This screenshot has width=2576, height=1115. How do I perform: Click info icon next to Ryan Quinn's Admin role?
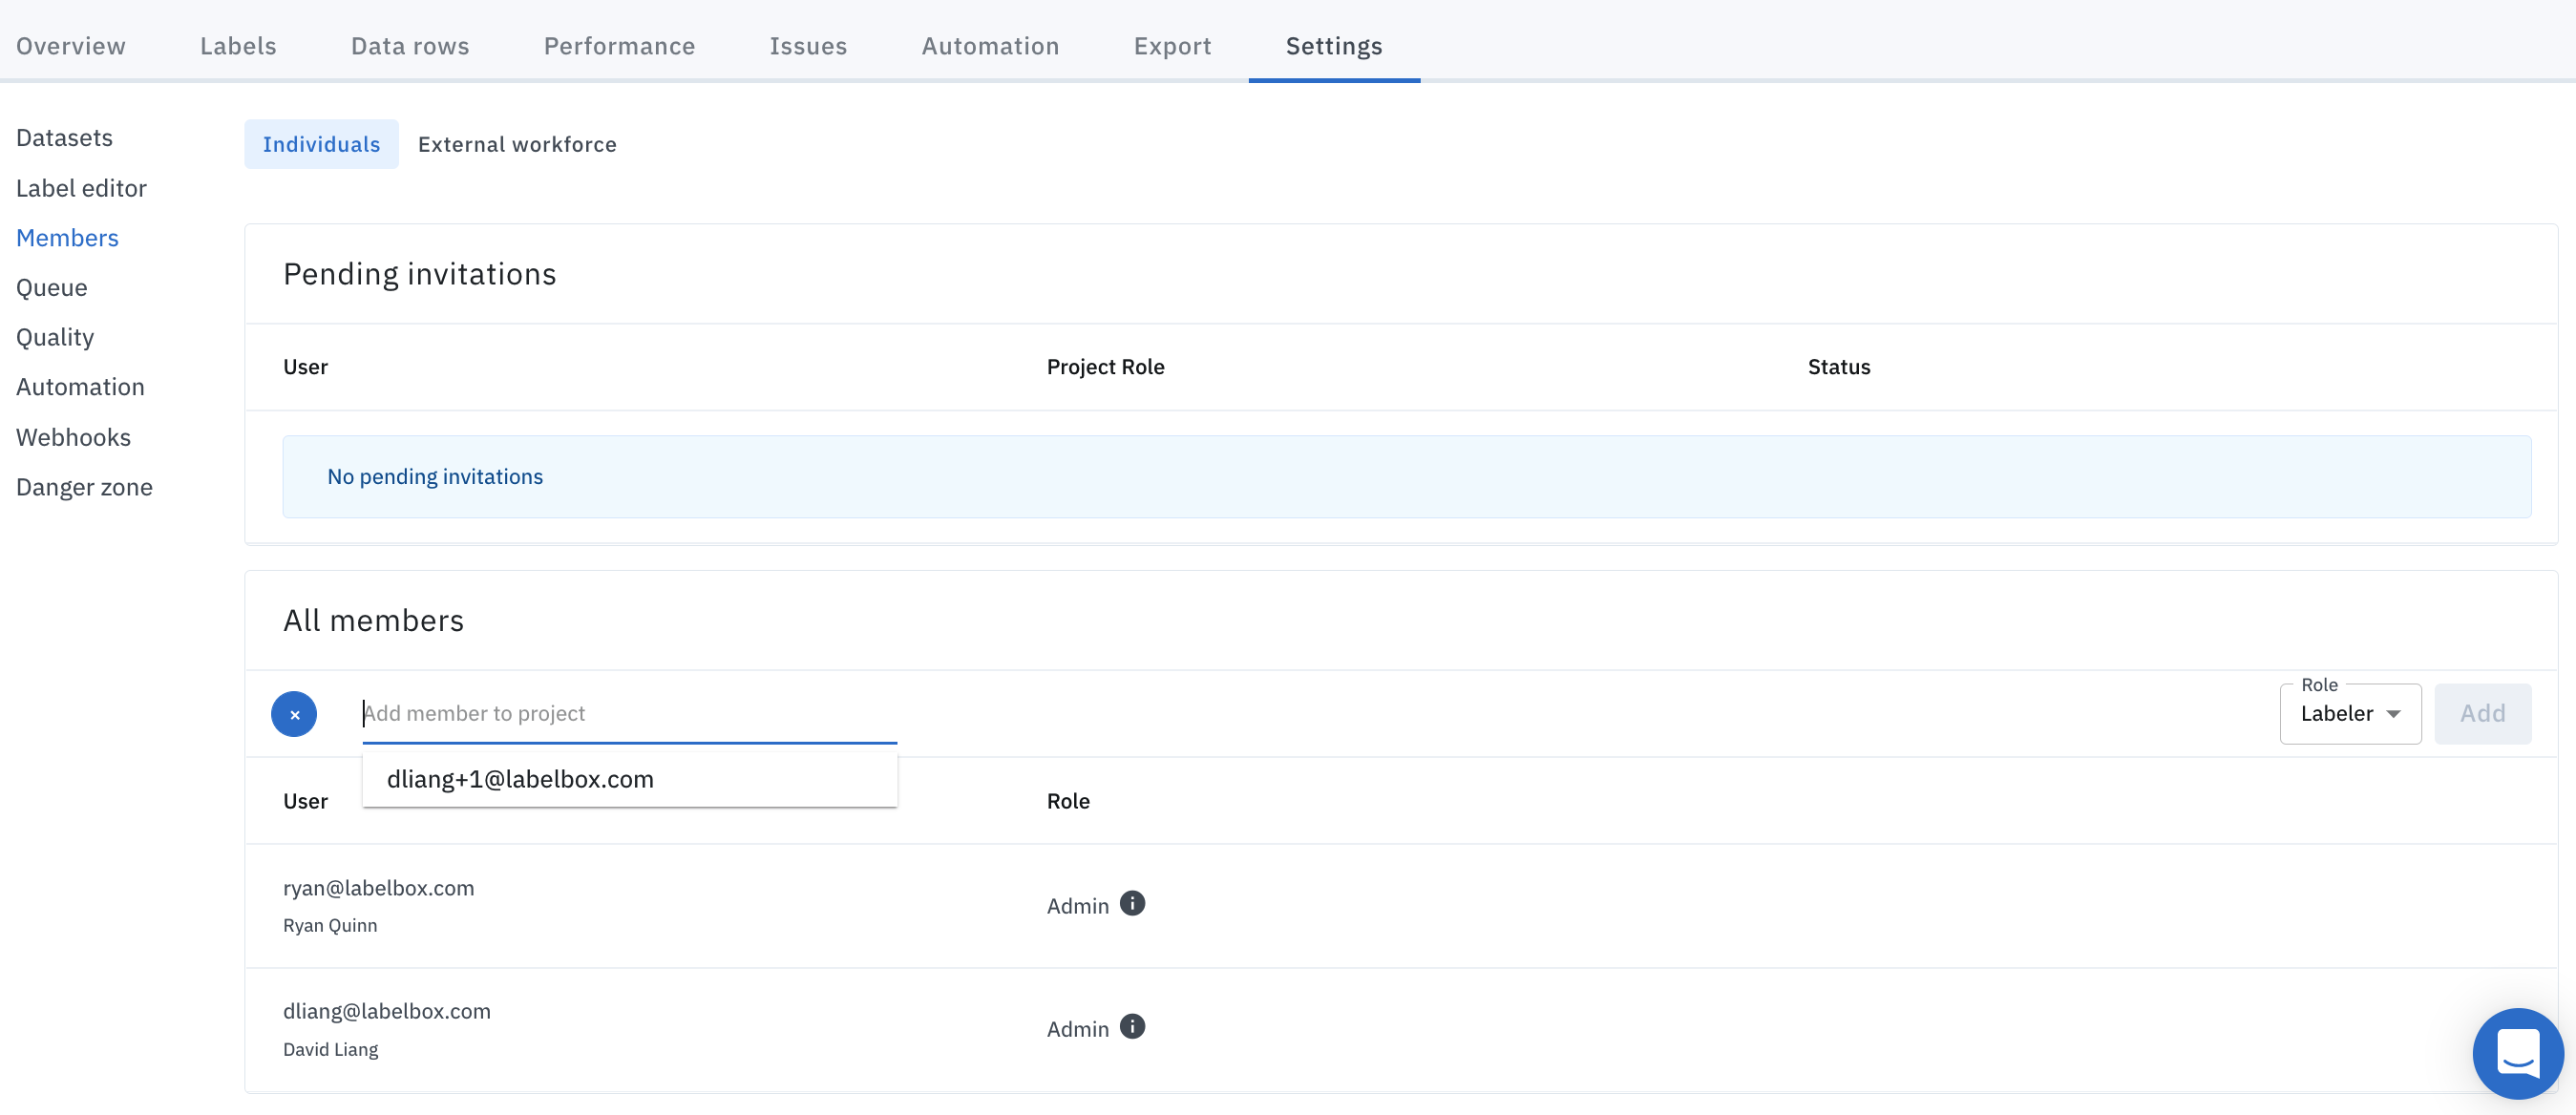pos(1132,903)
